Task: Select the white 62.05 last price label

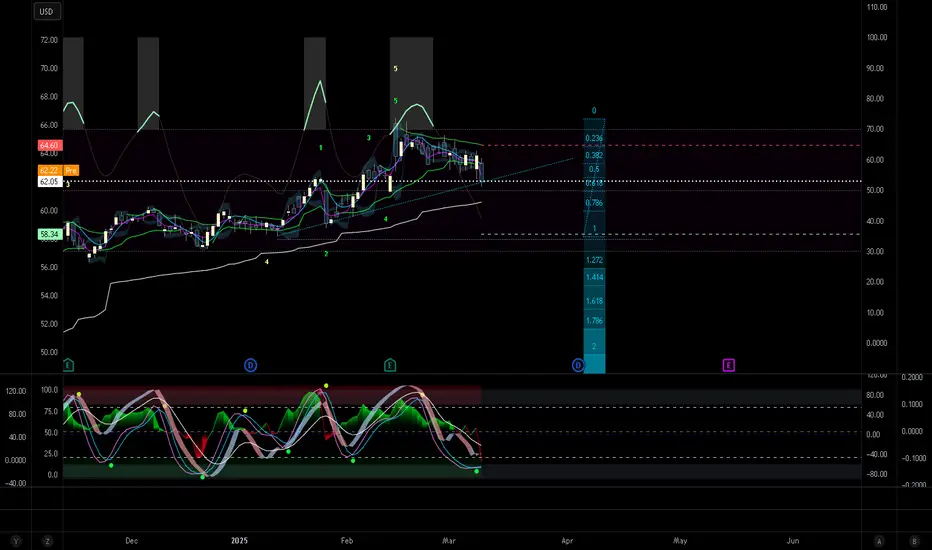Action: point(49,181)
